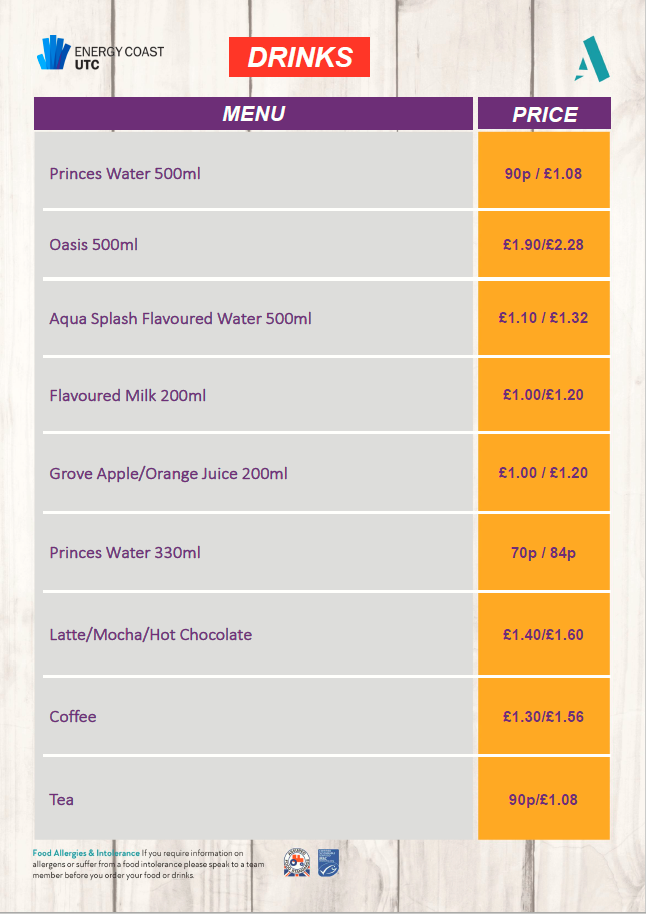646x914 pixels.
Task: Click the 70p / 84p price cell
Action: [x=544, y=551]
